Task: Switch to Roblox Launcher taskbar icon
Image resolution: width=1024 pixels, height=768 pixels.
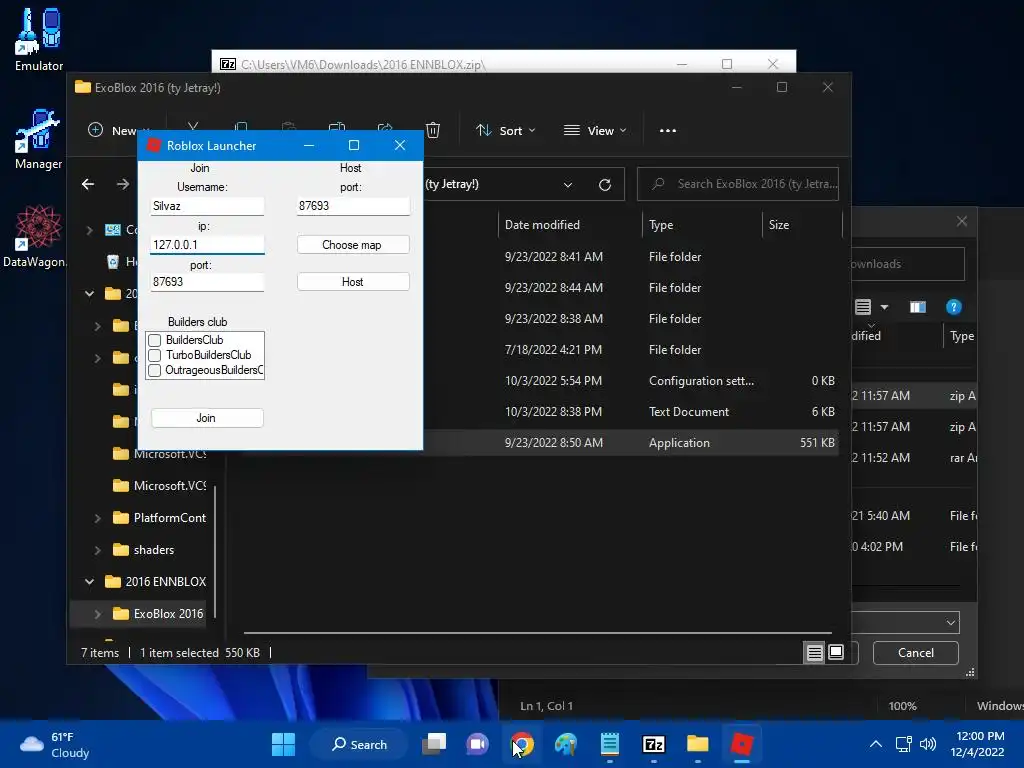Action: (742, 744)
